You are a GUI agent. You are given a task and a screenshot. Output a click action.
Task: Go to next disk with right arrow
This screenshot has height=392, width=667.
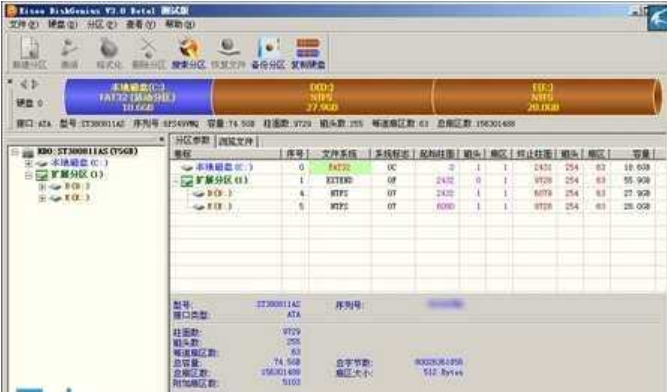35,84
